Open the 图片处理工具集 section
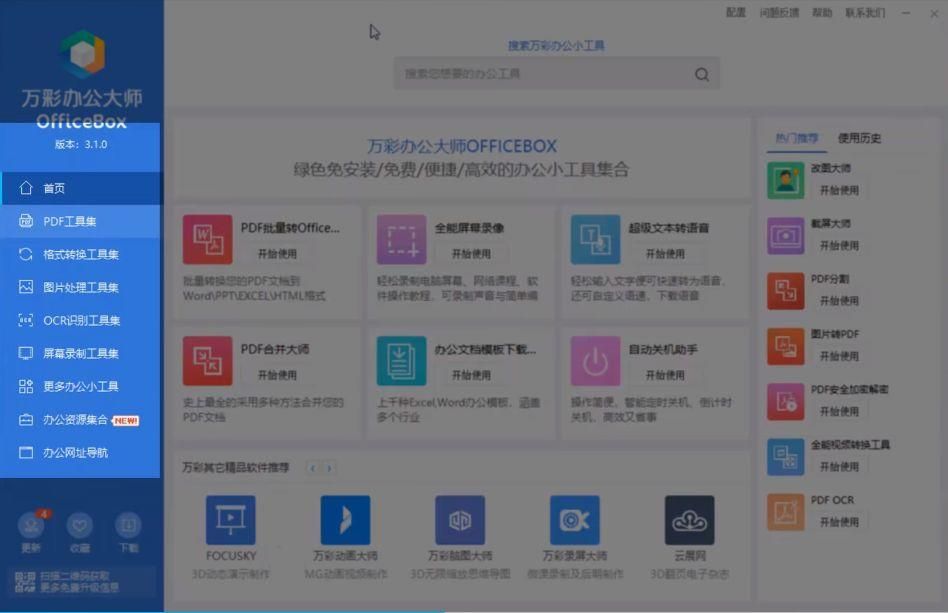 (82, 287)
